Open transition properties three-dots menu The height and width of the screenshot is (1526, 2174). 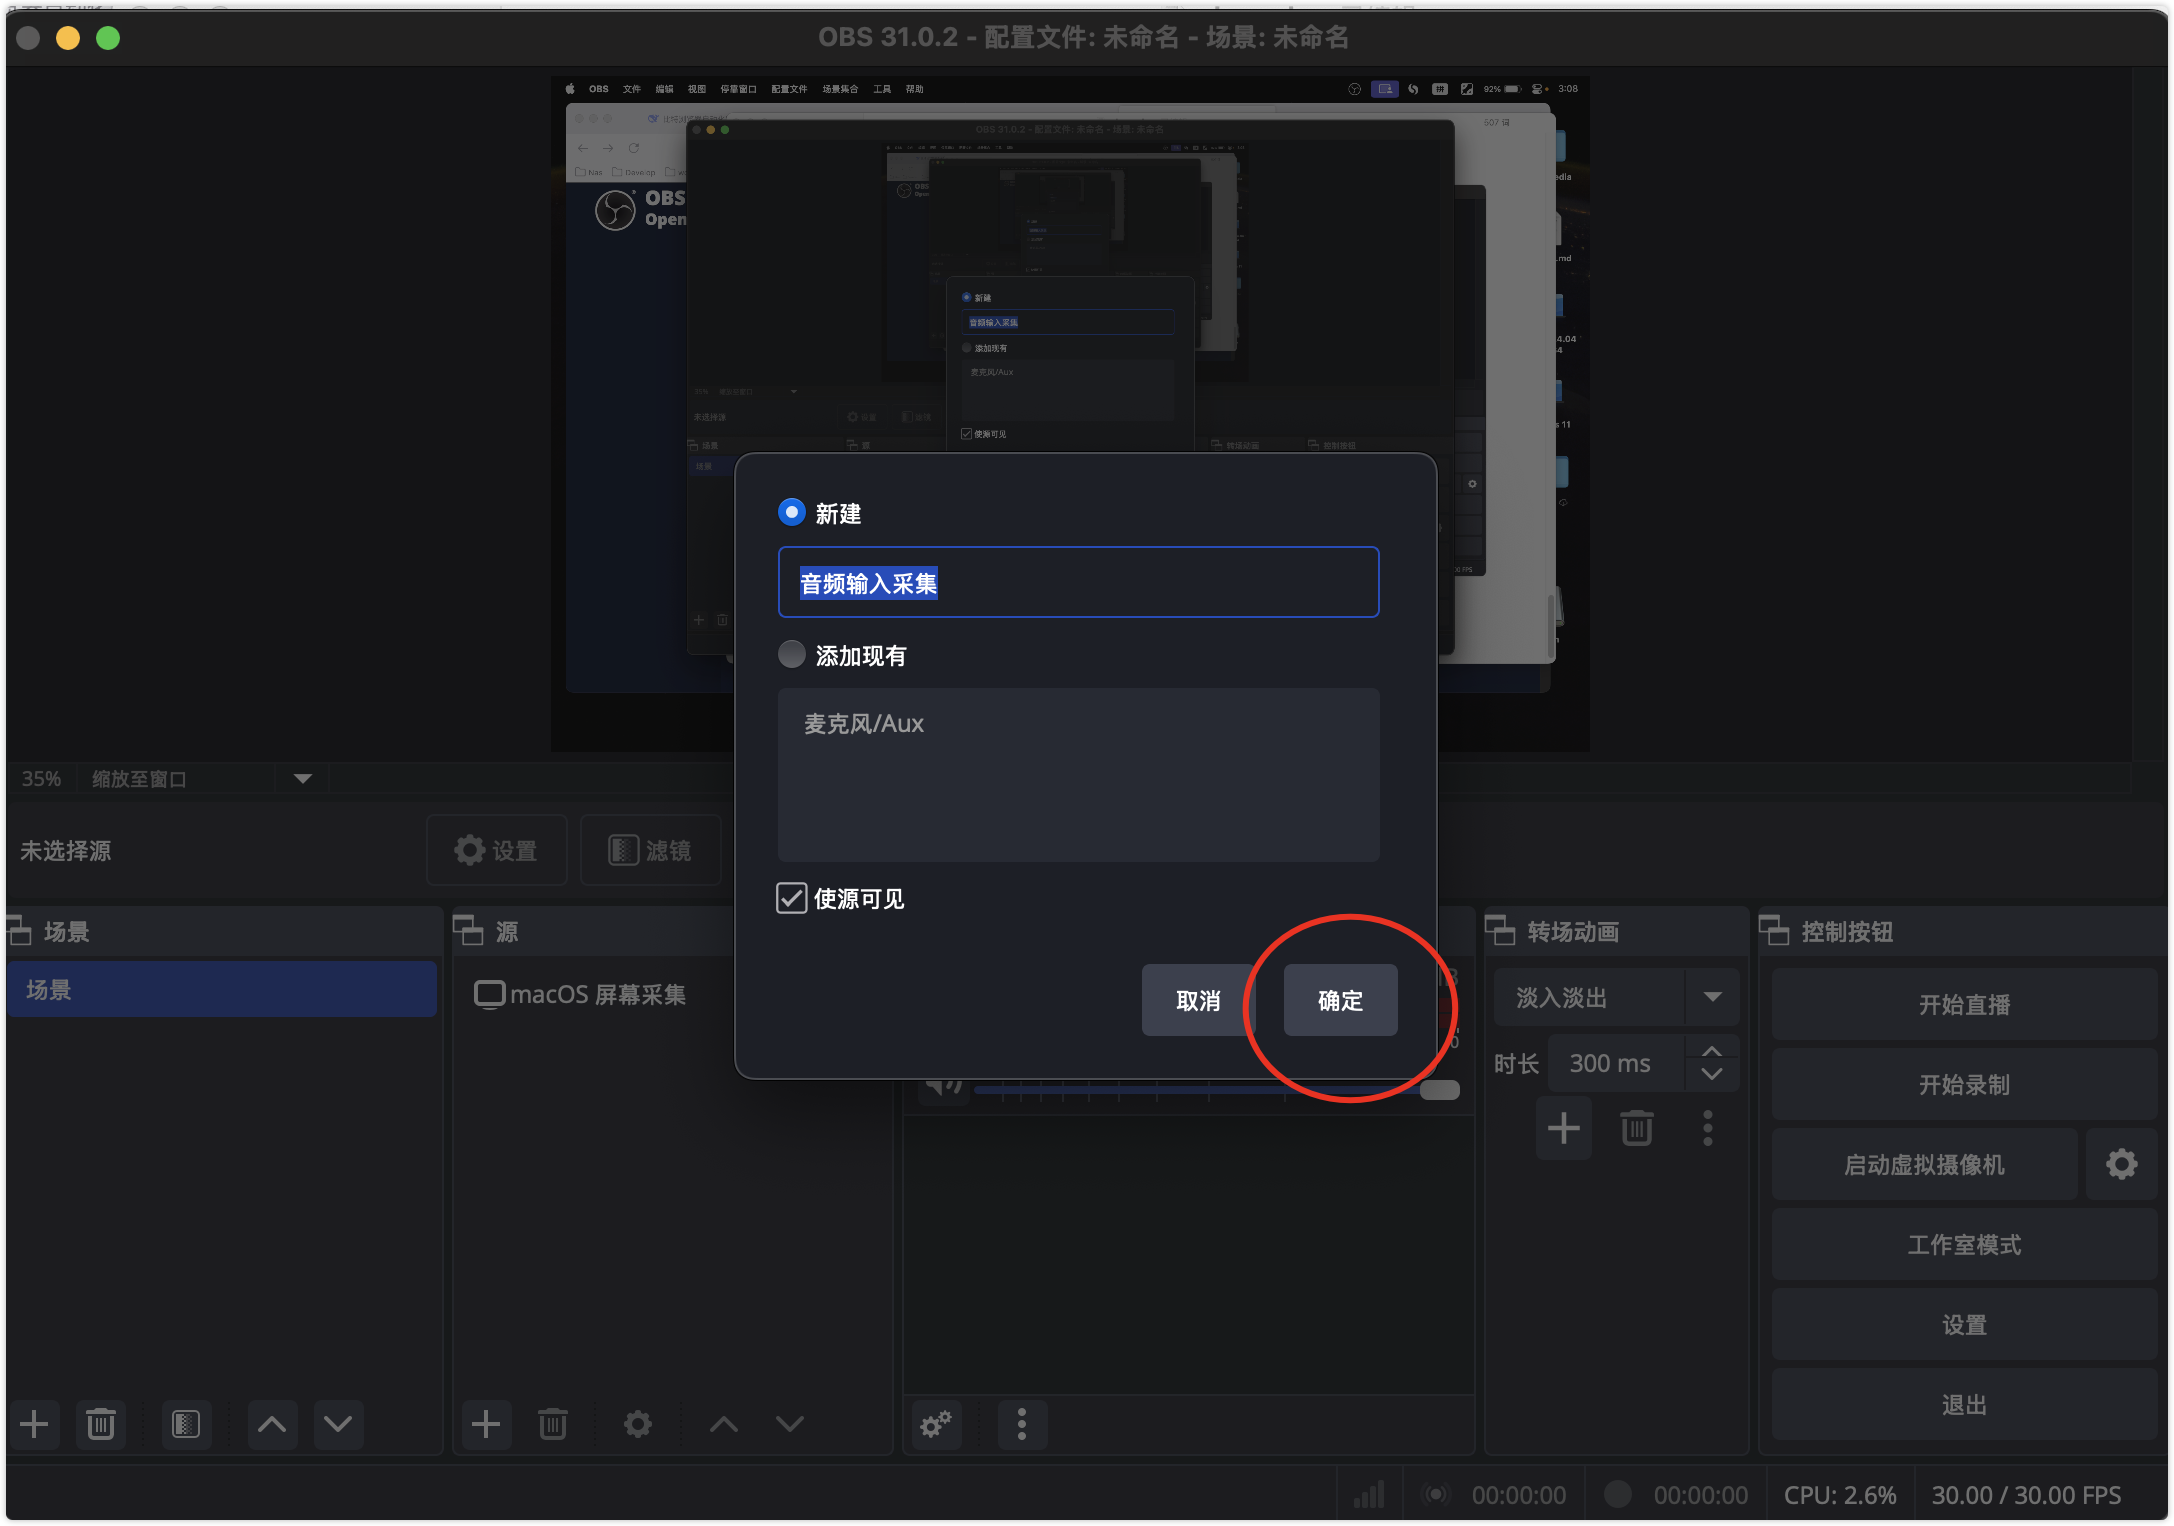pyautogui.click(x=1708, y=1129)
